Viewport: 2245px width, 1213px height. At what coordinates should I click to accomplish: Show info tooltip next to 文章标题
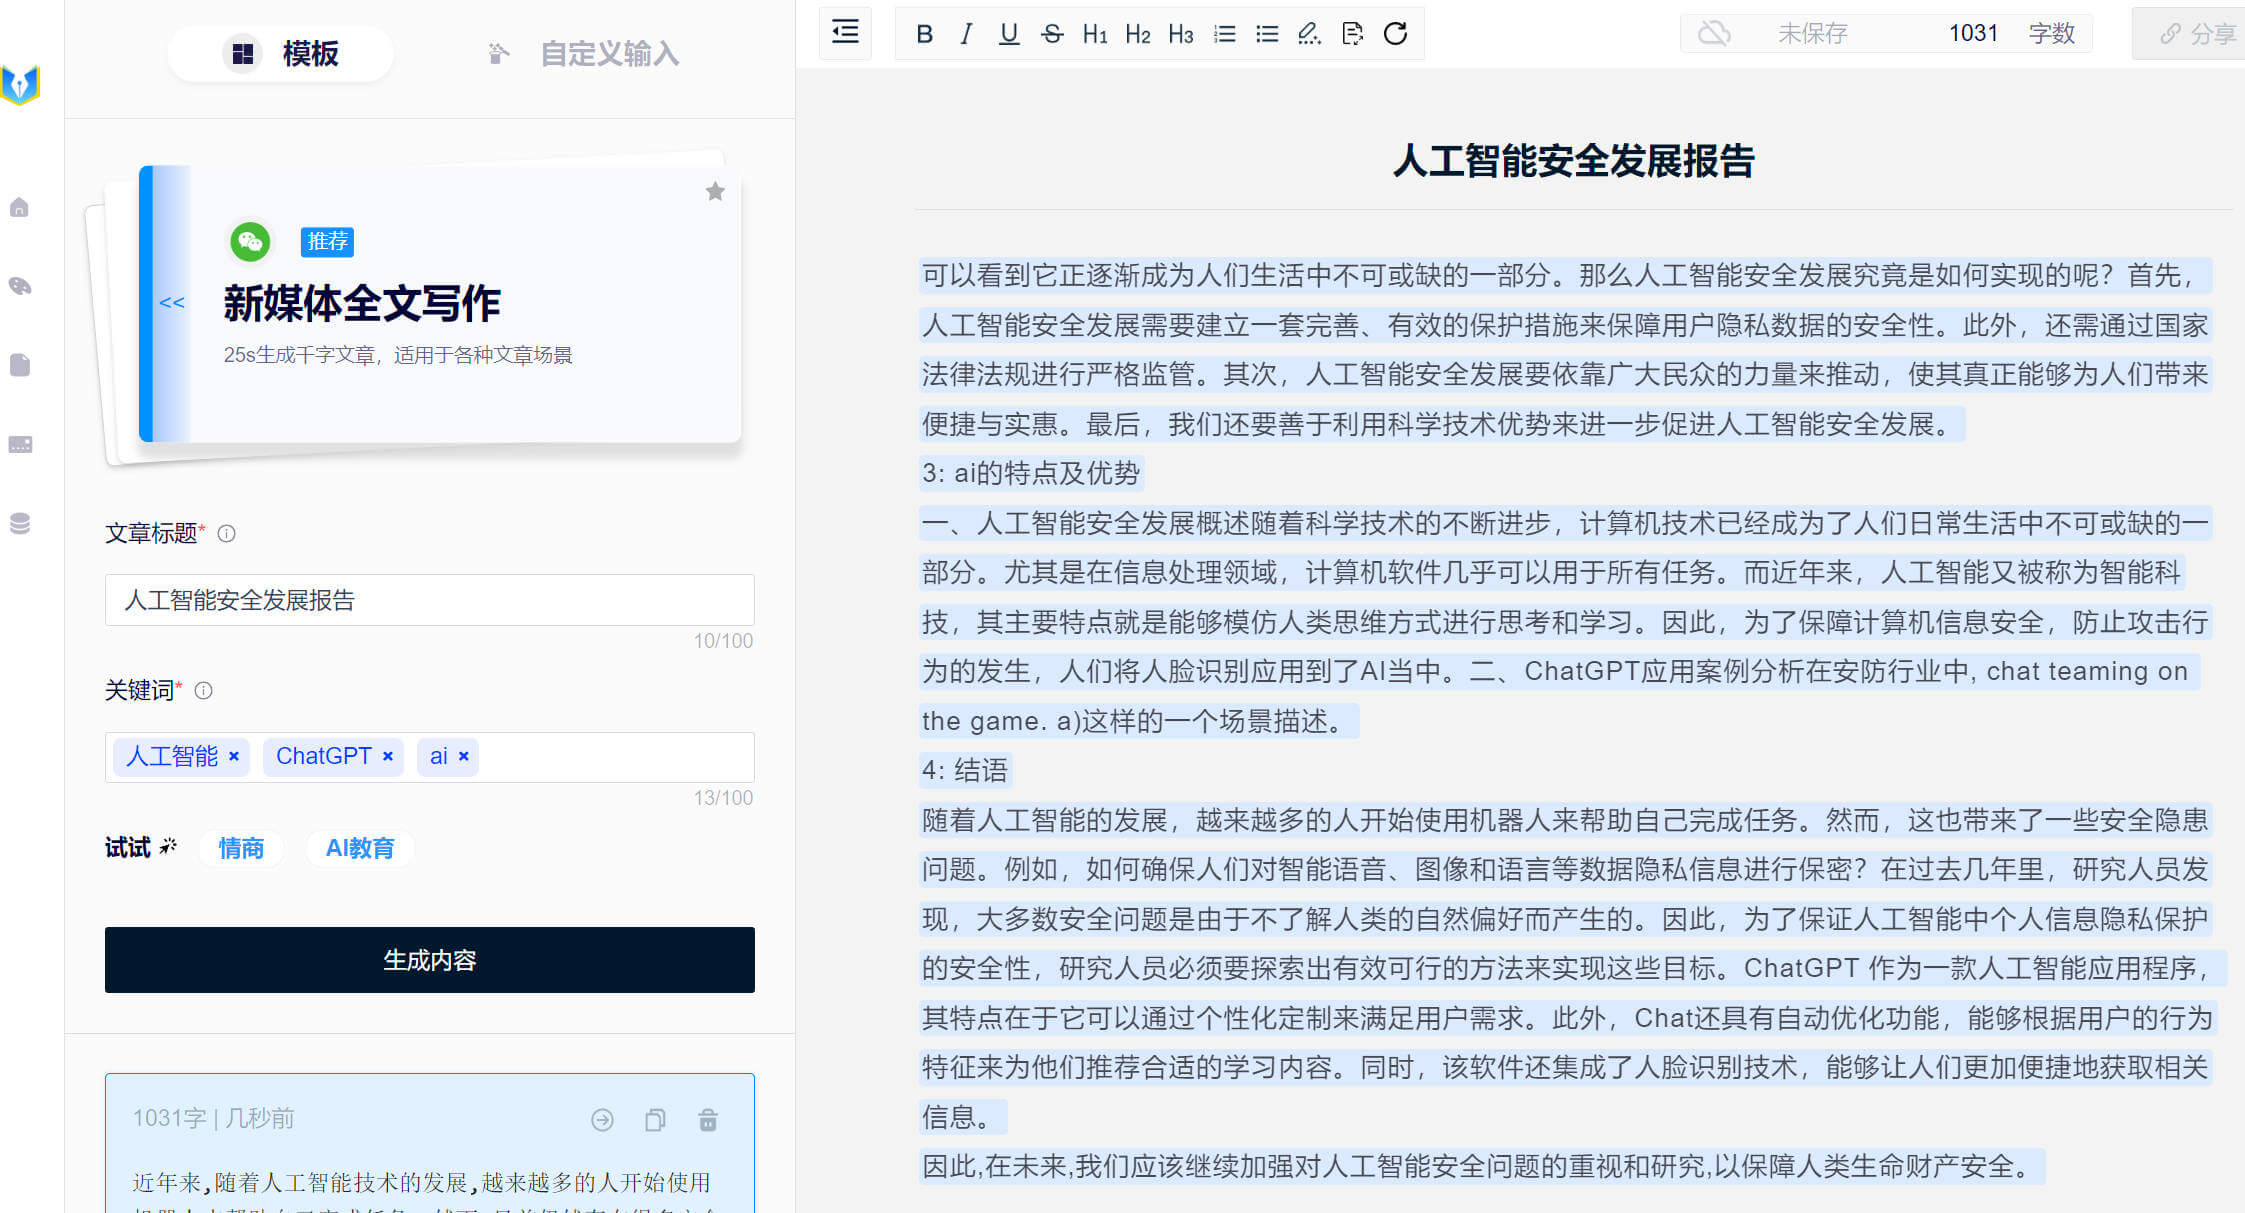(227, 534)
